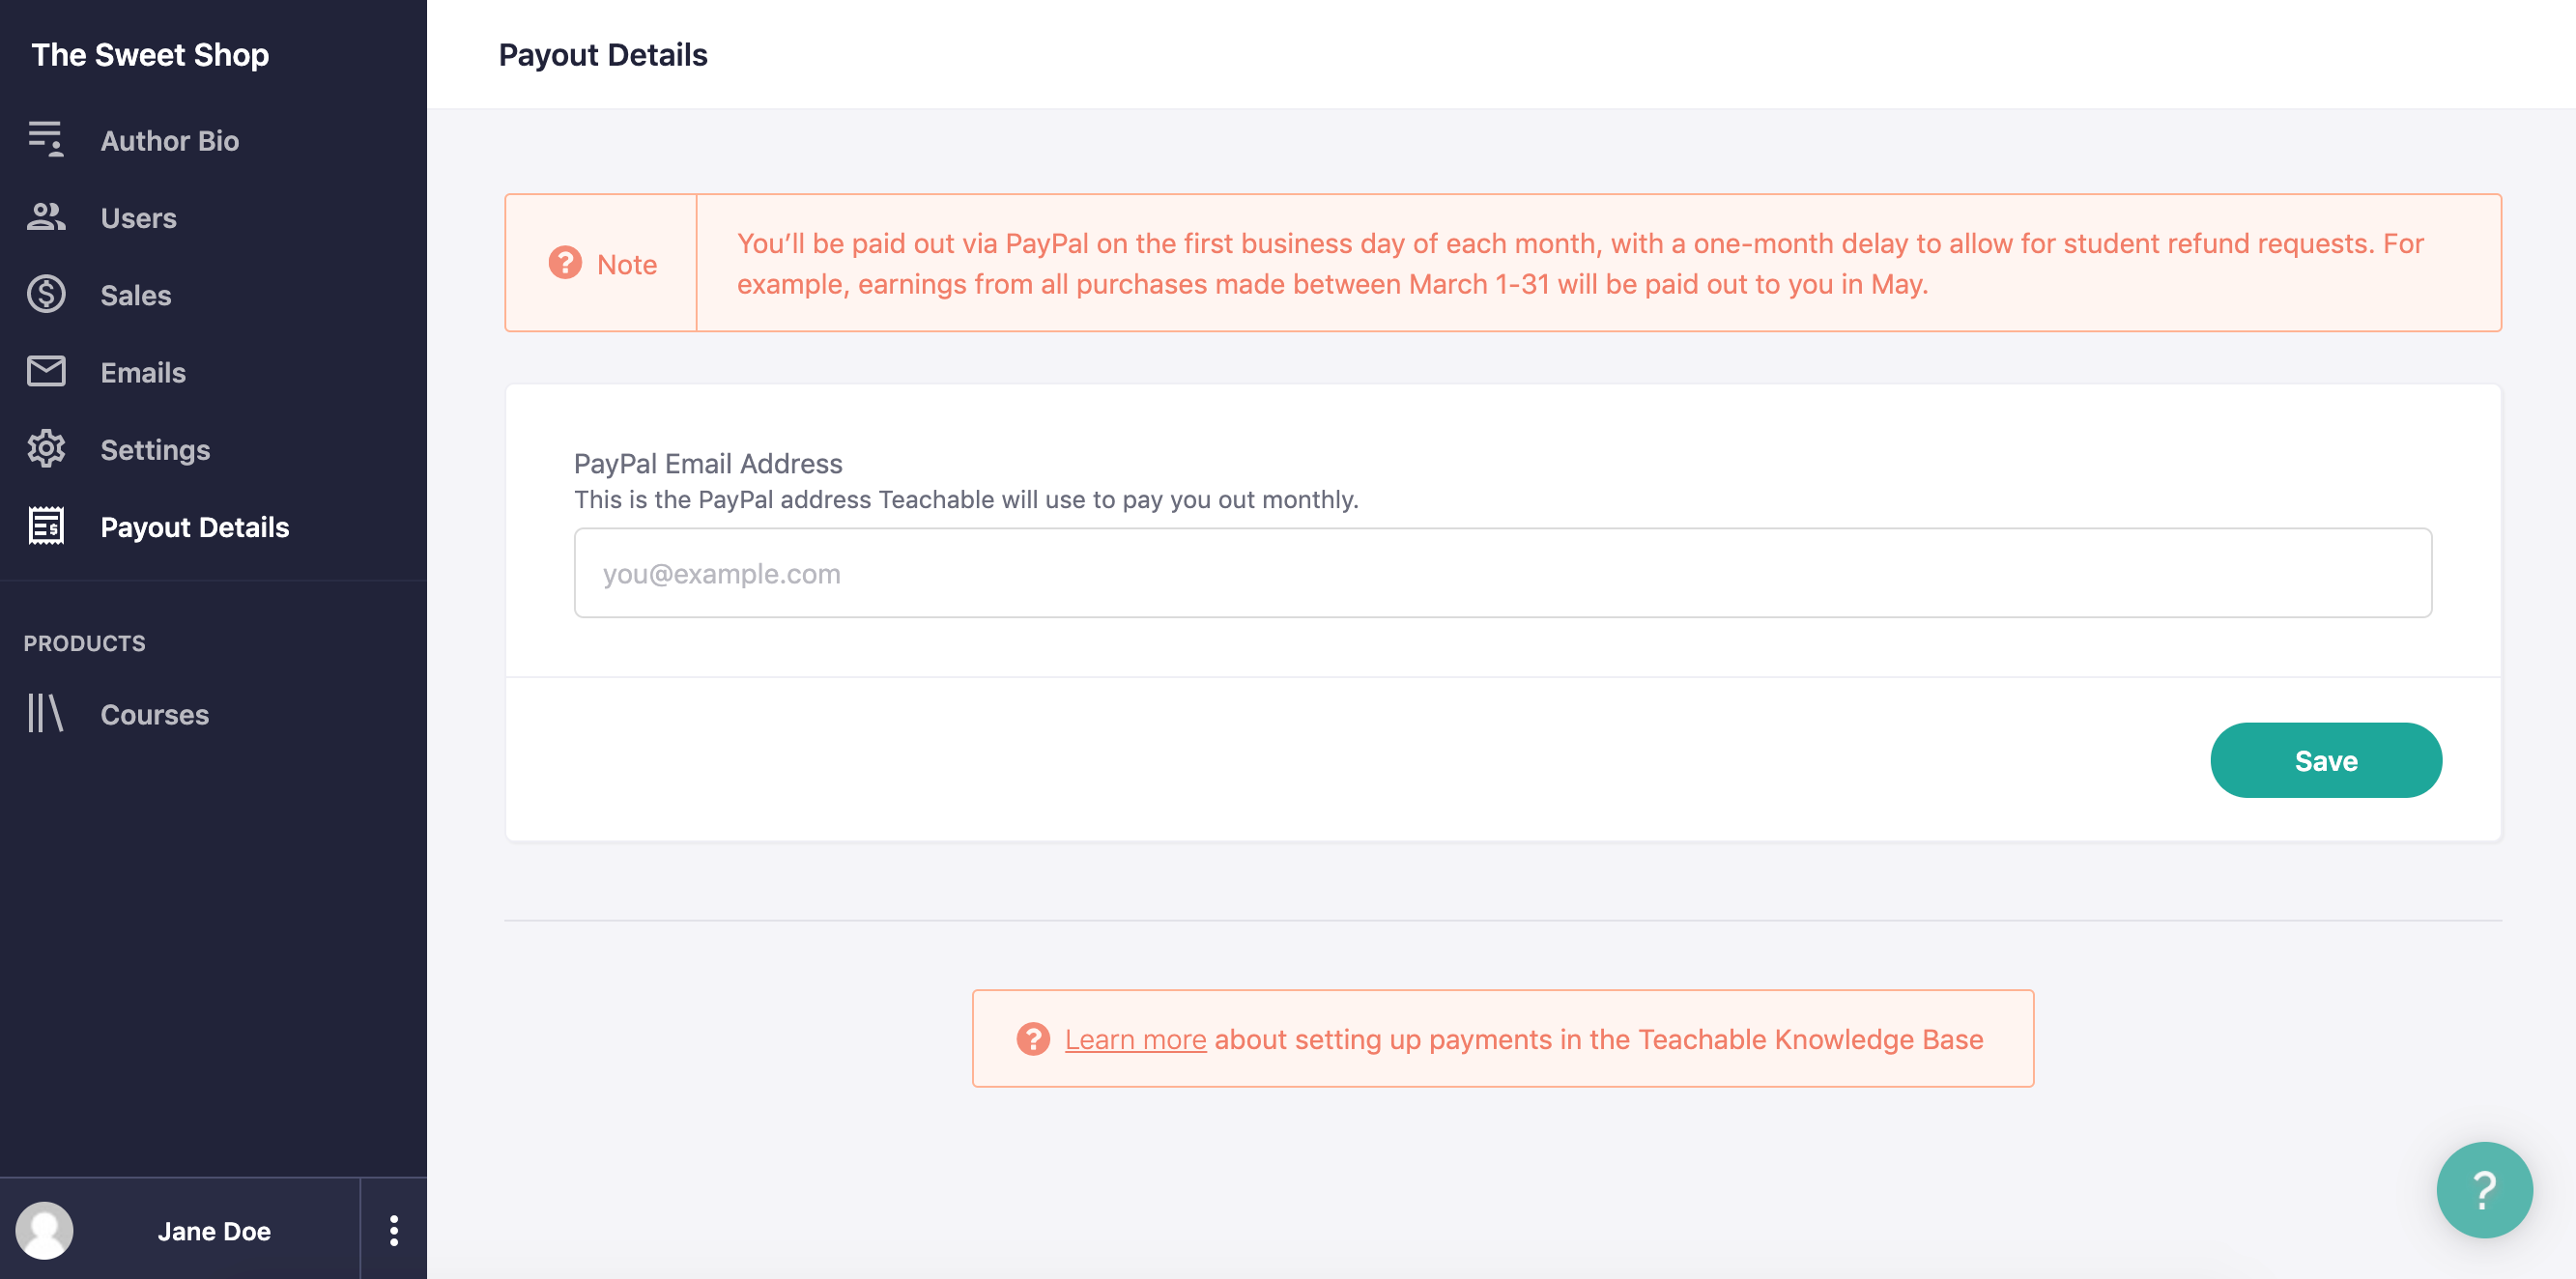
Task: Click the Emails envelope icon
Action: [x=46, y=371]
